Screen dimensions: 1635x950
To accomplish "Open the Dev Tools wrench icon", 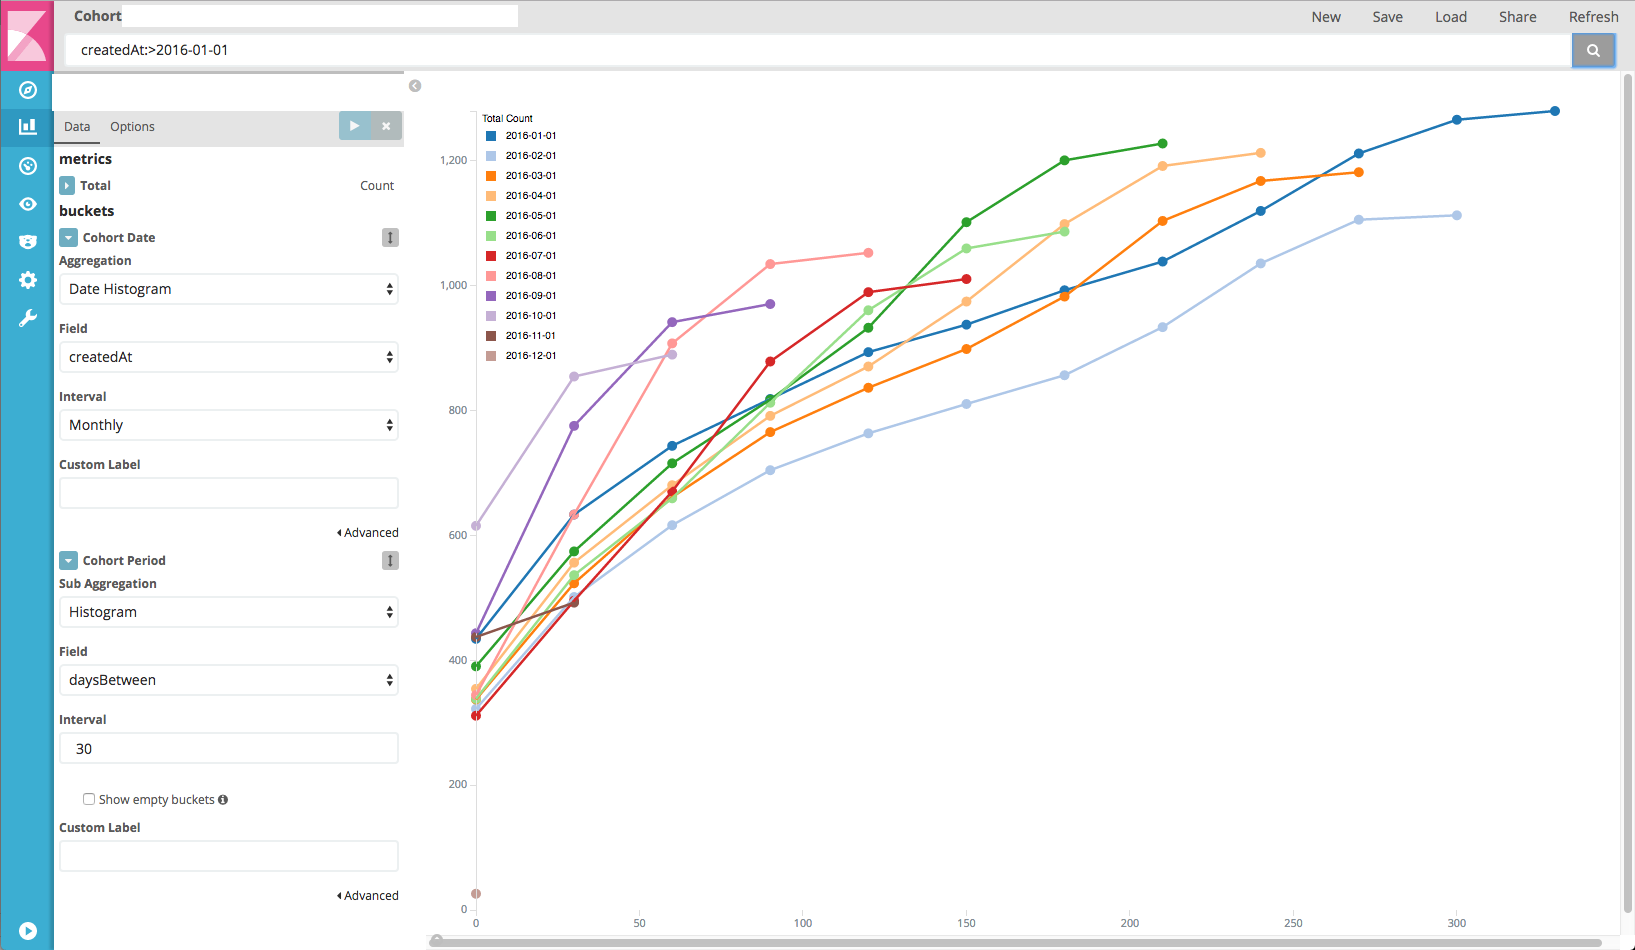I will 28,318.
